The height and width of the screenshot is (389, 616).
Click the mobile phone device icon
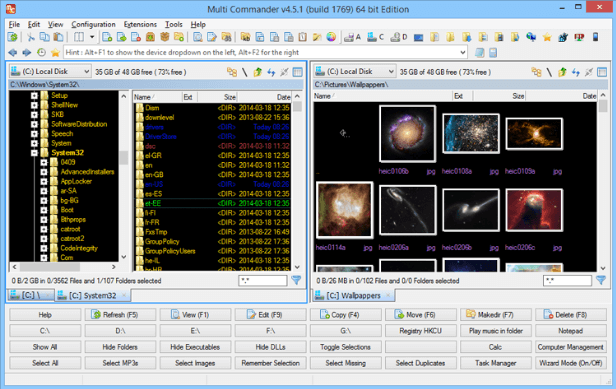pyautogui.click(x=596, y=37)
